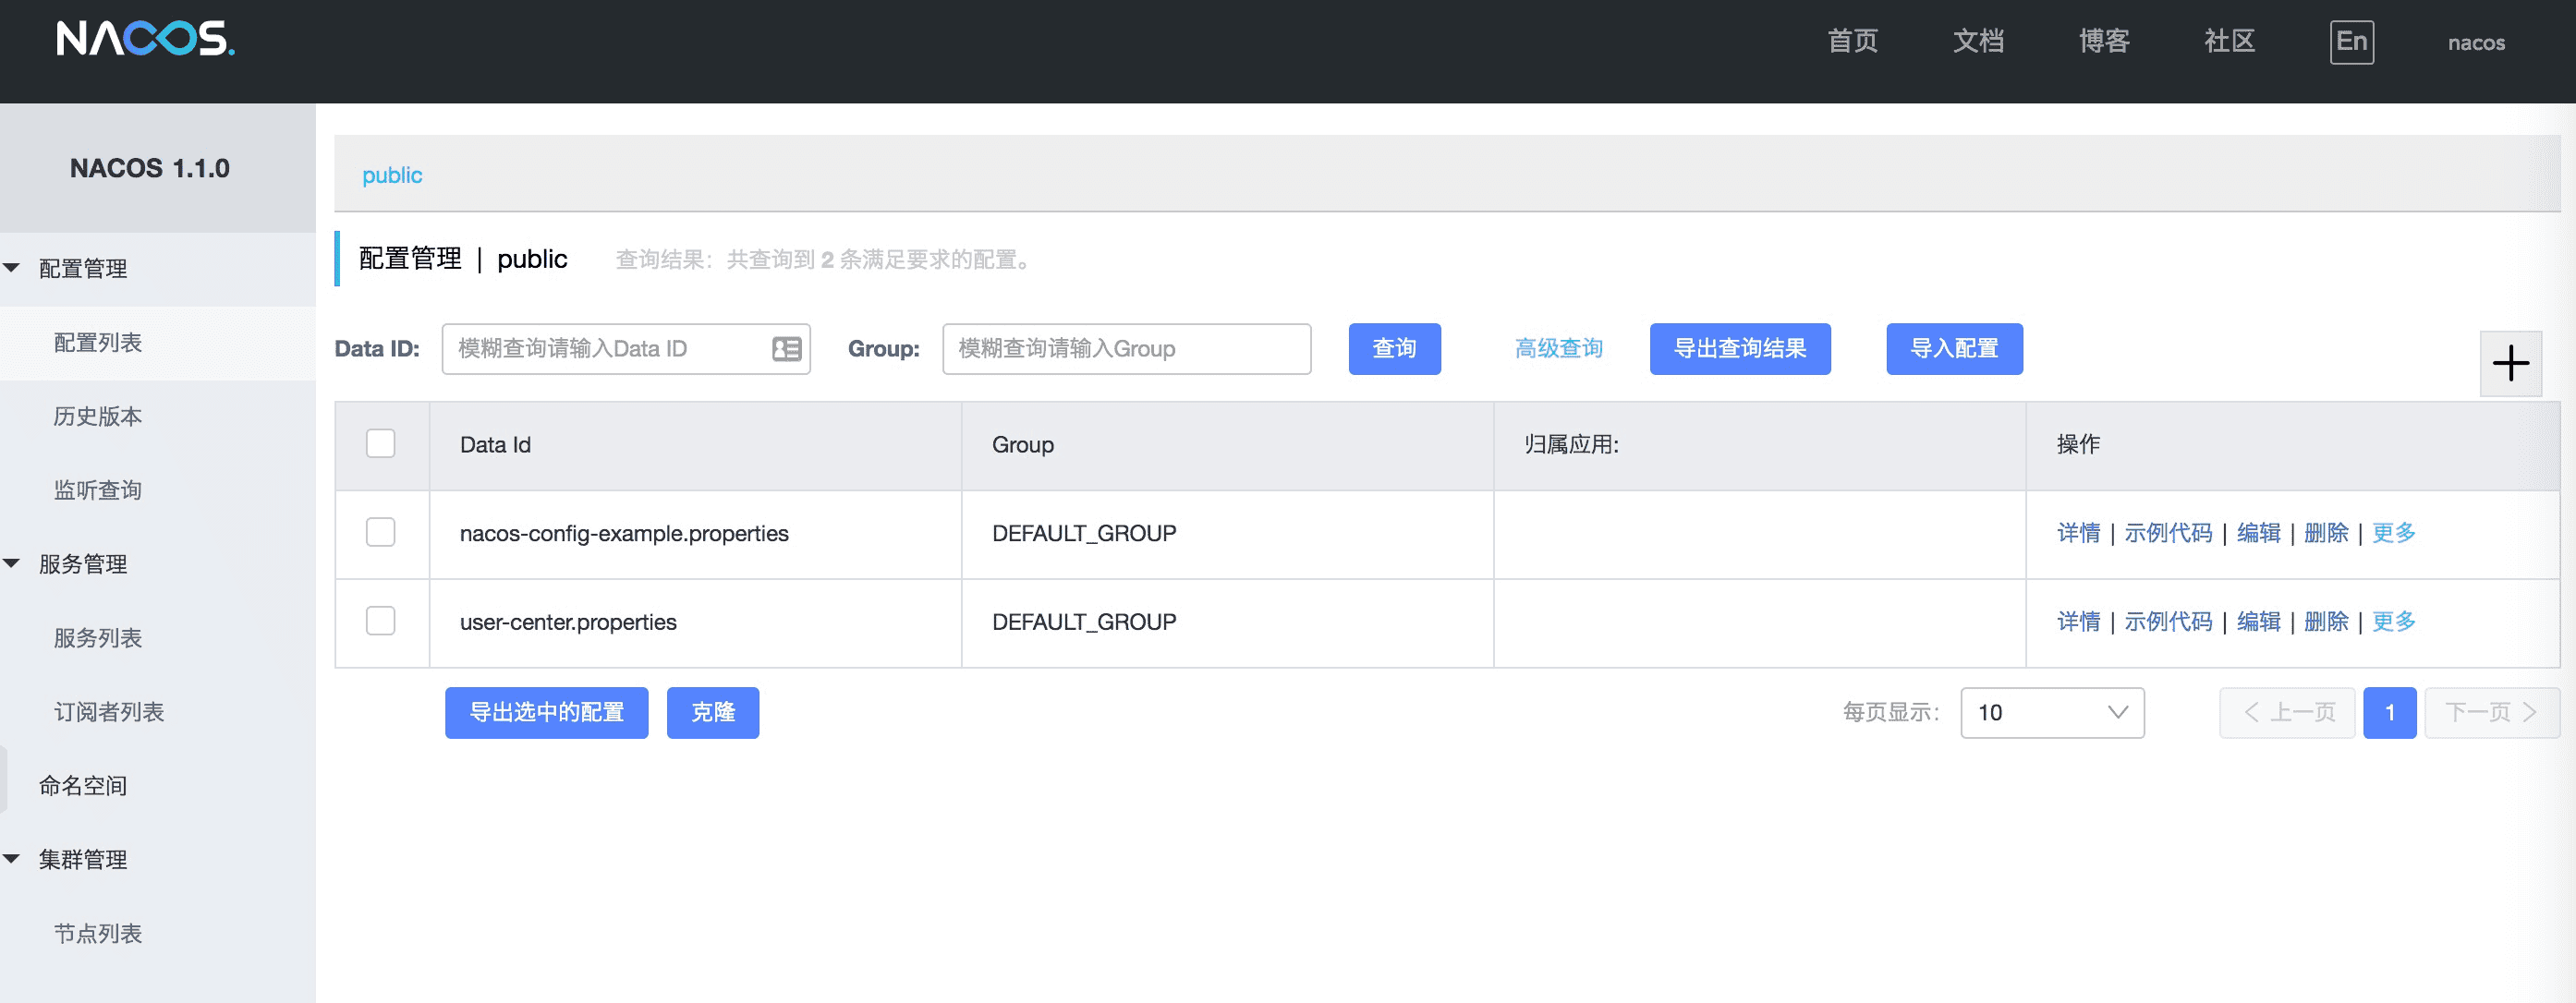The height and width of the screenshot is (1003, 2576).
Task: Open 节点列表 in the sidebar
Action: [98, 933]
